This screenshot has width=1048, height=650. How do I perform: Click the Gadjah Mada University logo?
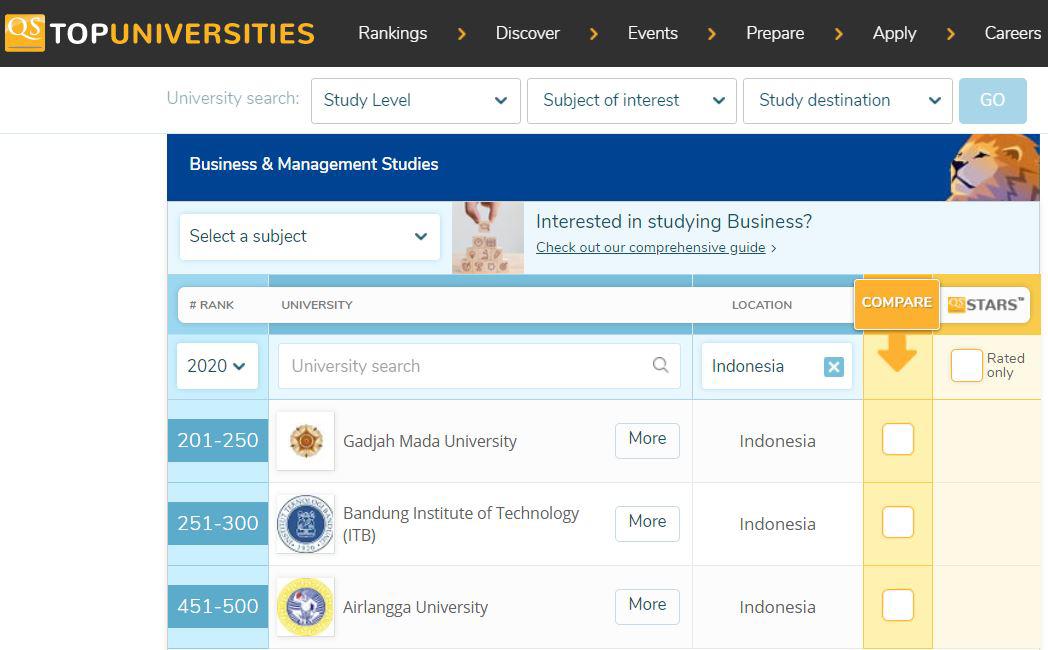305,441
